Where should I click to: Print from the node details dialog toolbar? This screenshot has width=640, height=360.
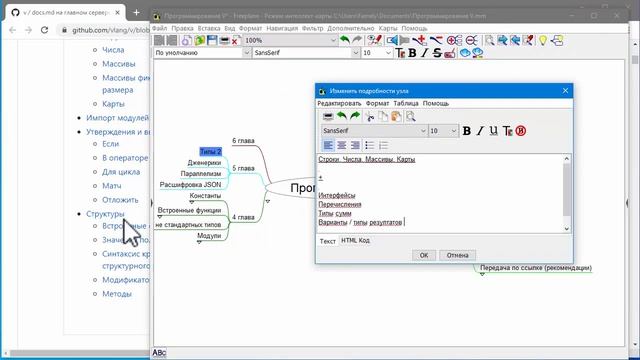pyautogui.click(x=328, y=117)
